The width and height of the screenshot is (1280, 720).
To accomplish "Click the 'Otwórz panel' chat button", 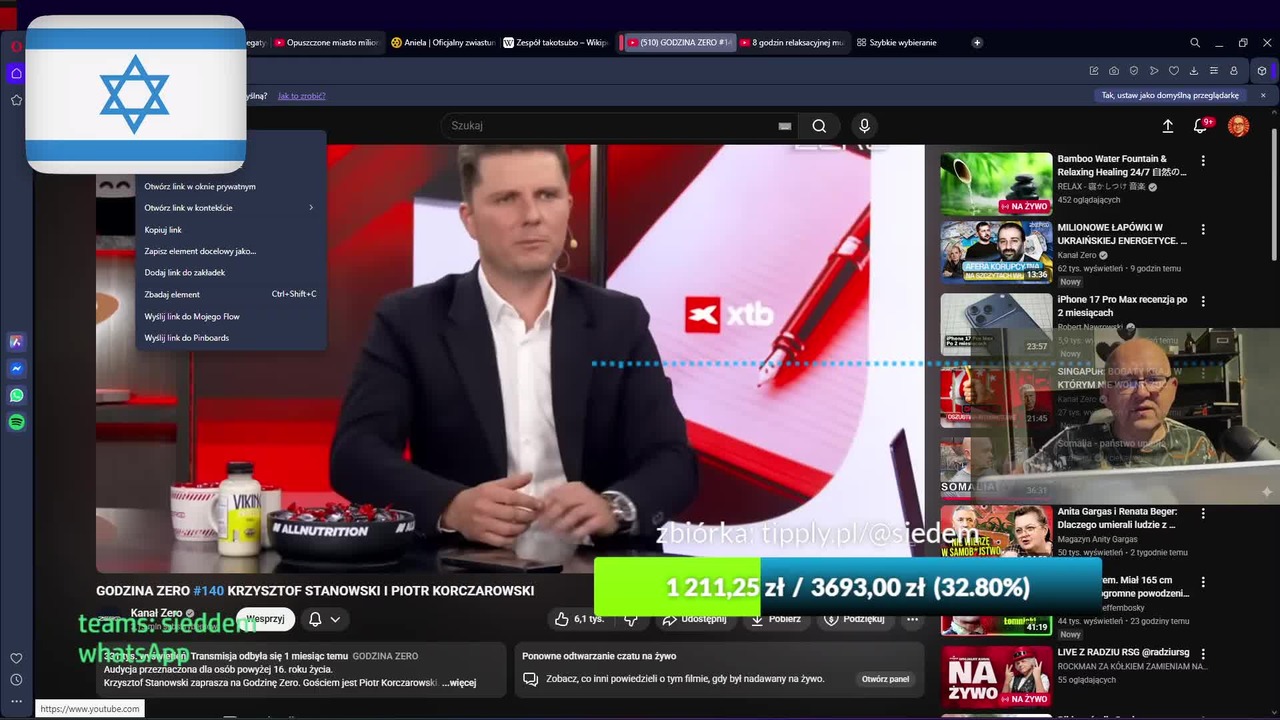I will (885, 679).
